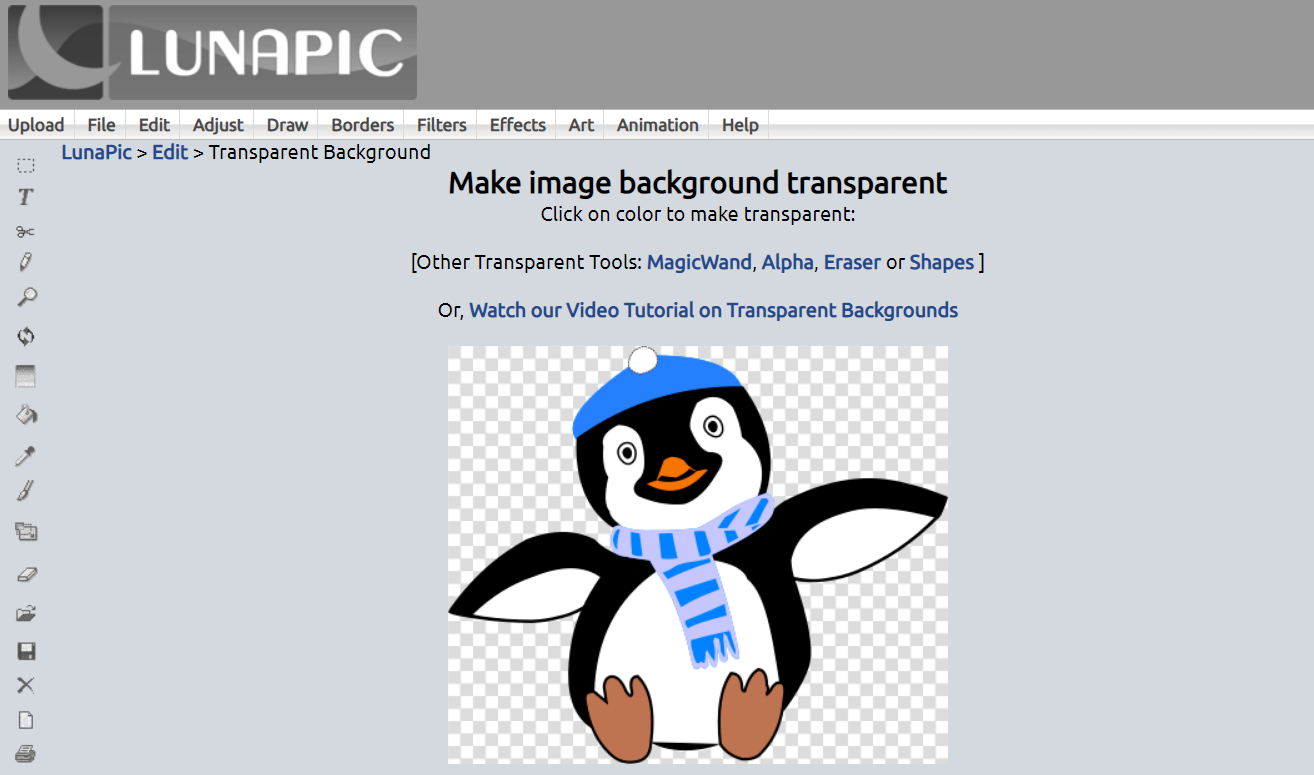Open the Adjust menu

[218, 125]
